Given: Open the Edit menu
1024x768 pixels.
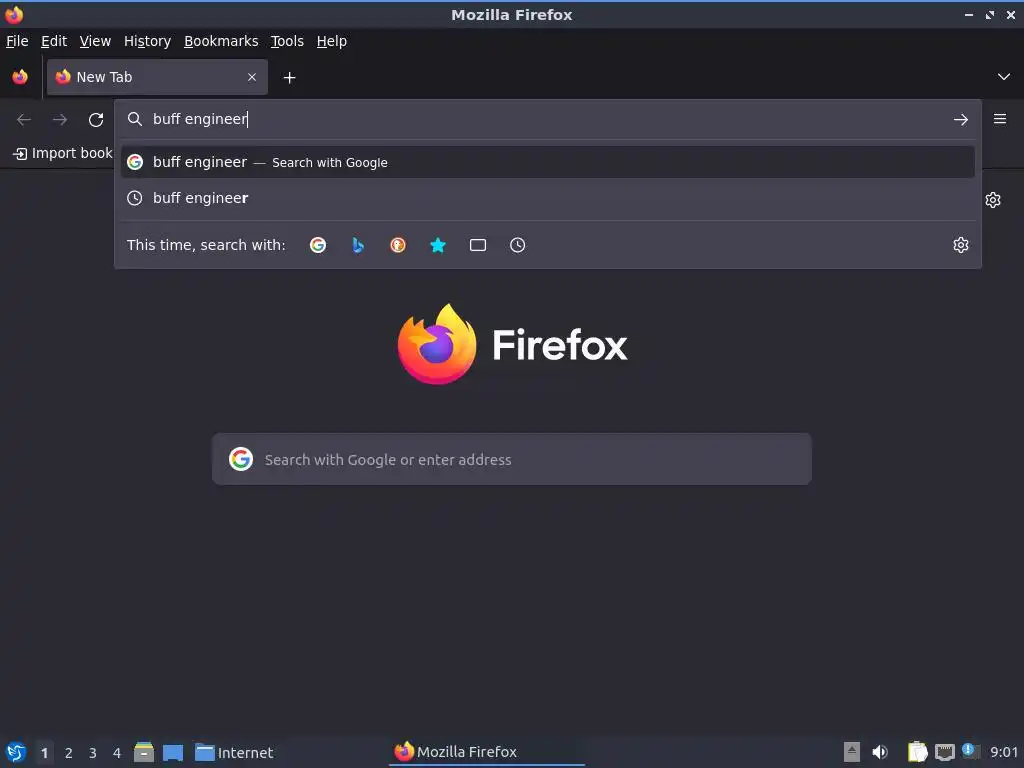Looking at the screenshot, I should pyautogui.click(x=54, y=41).
